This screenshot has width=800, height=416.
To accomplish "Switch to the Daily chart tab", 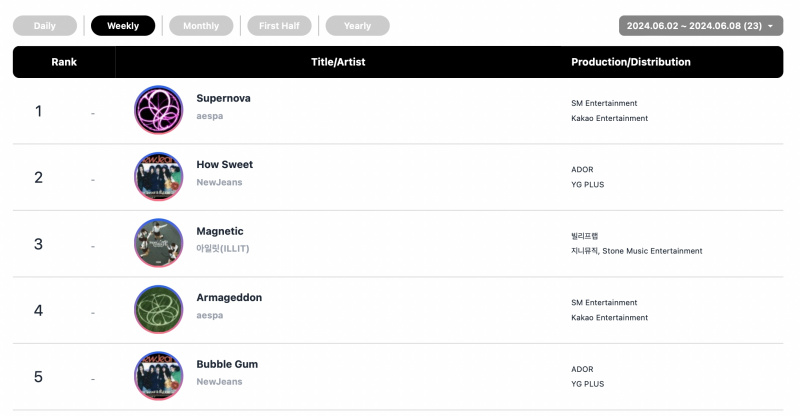I will click(x=45, y=26).
